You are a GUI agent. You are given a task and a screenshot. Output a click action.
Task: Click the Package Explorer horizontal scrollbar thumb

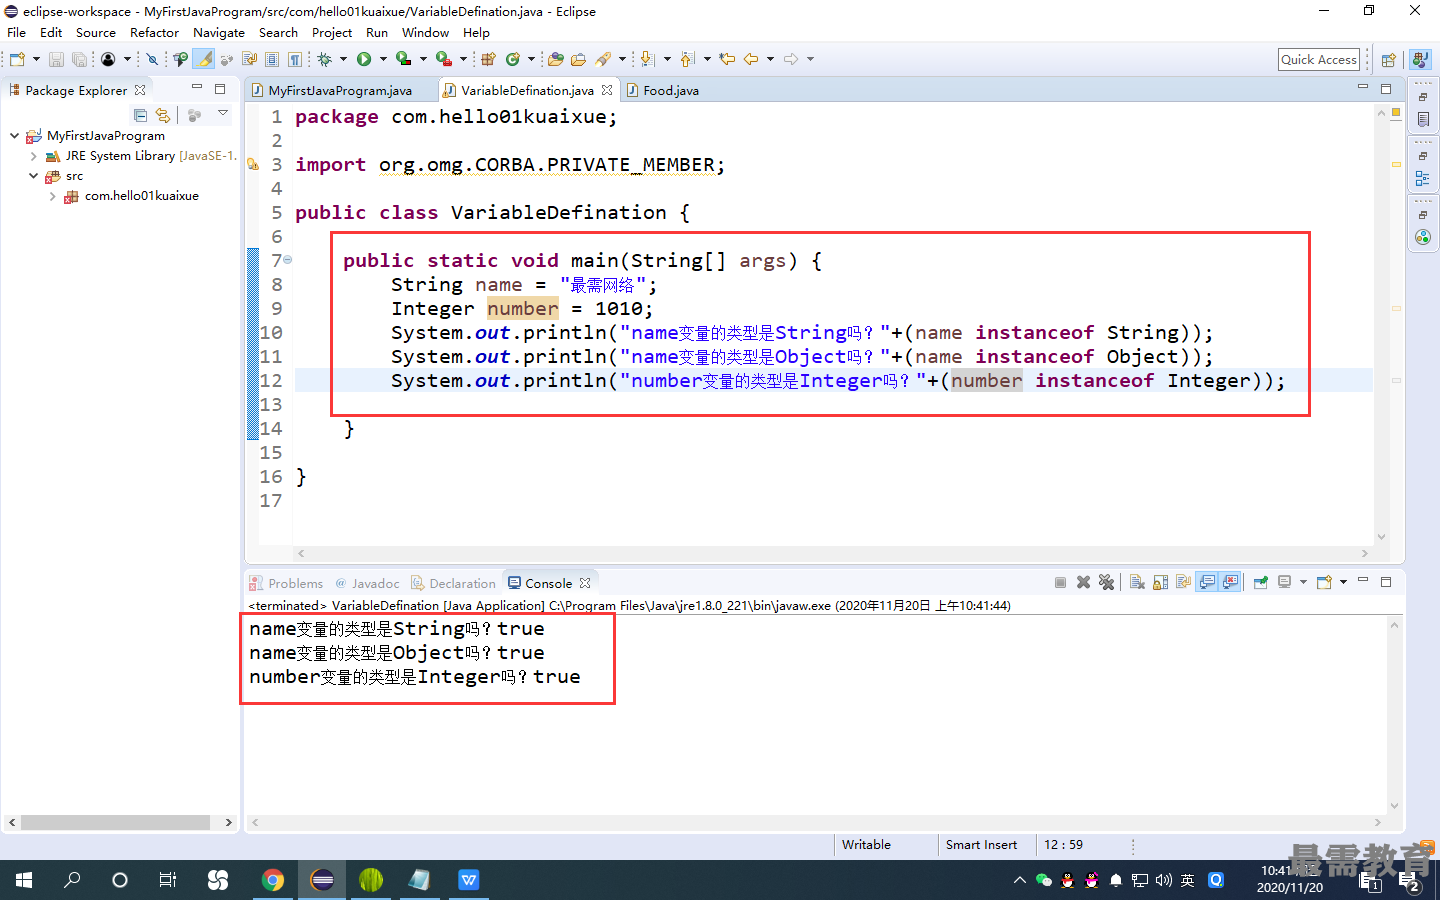pos(115,822)
